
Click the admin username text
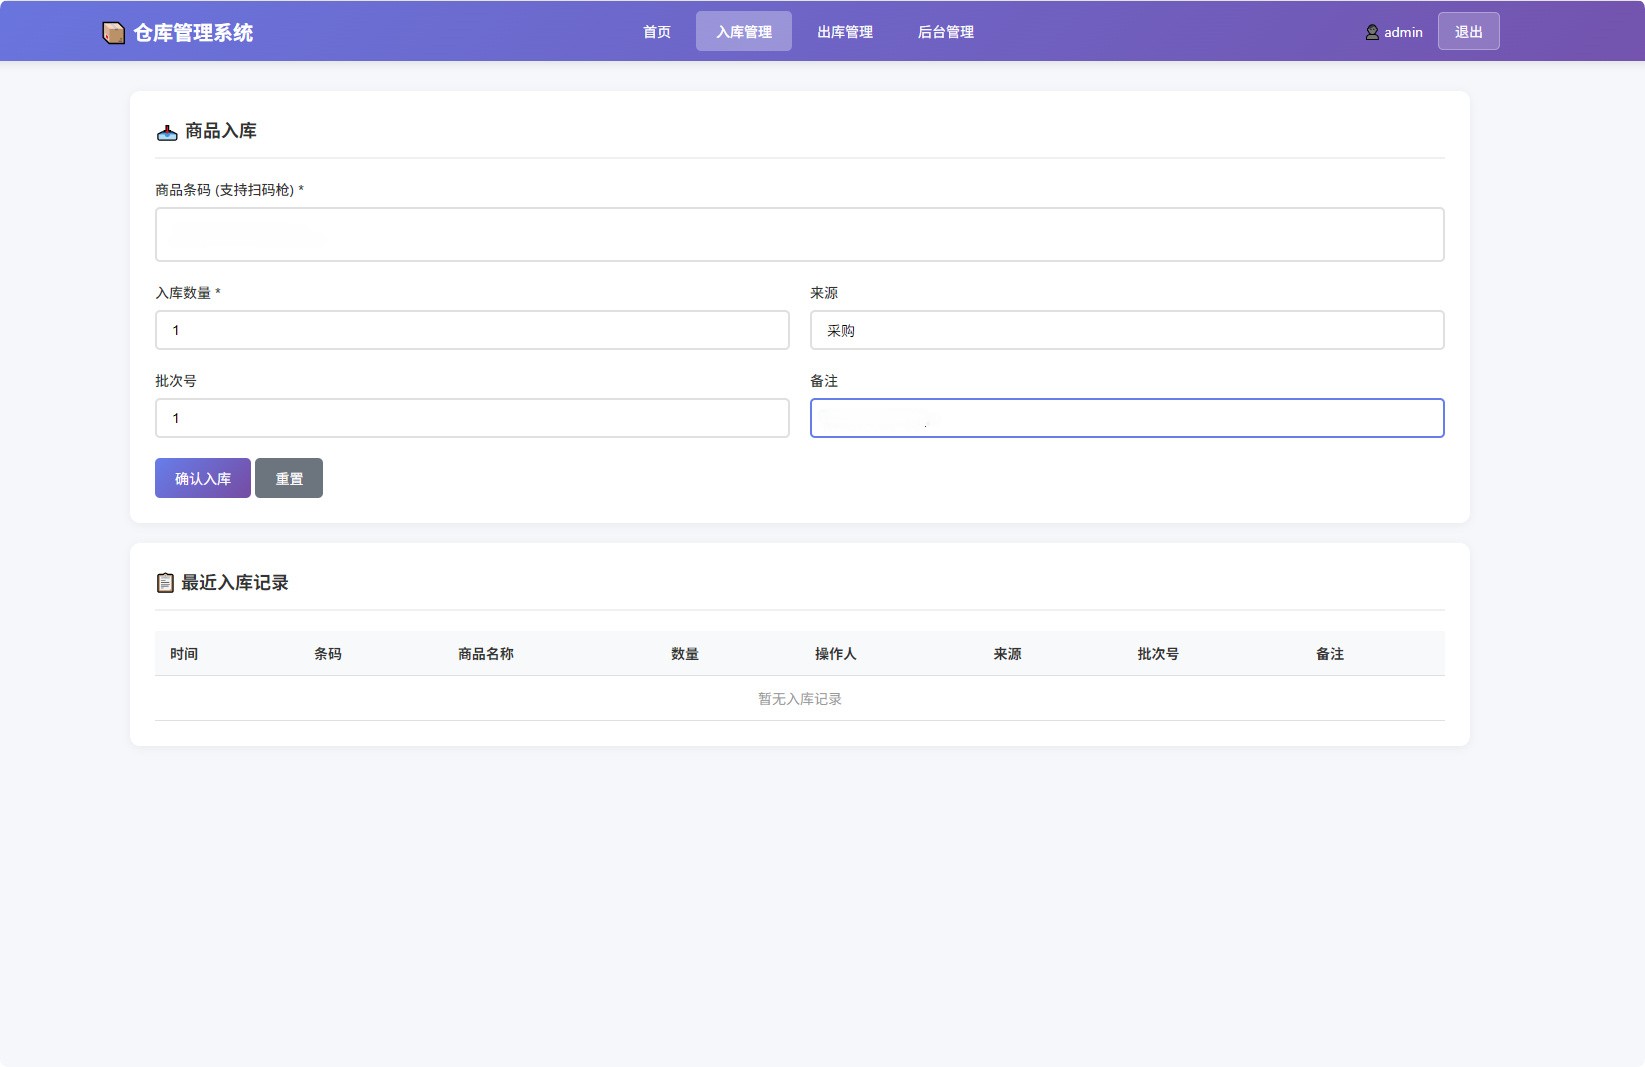tap(1403, 33)
